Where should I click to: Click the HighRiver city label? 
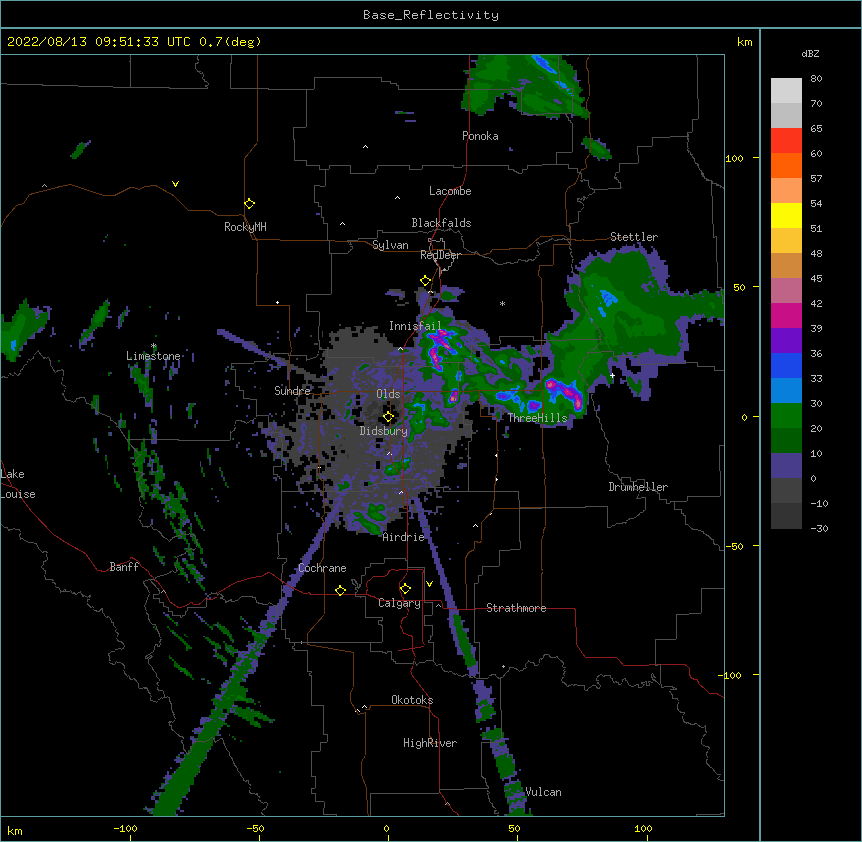tap(430, 743)
